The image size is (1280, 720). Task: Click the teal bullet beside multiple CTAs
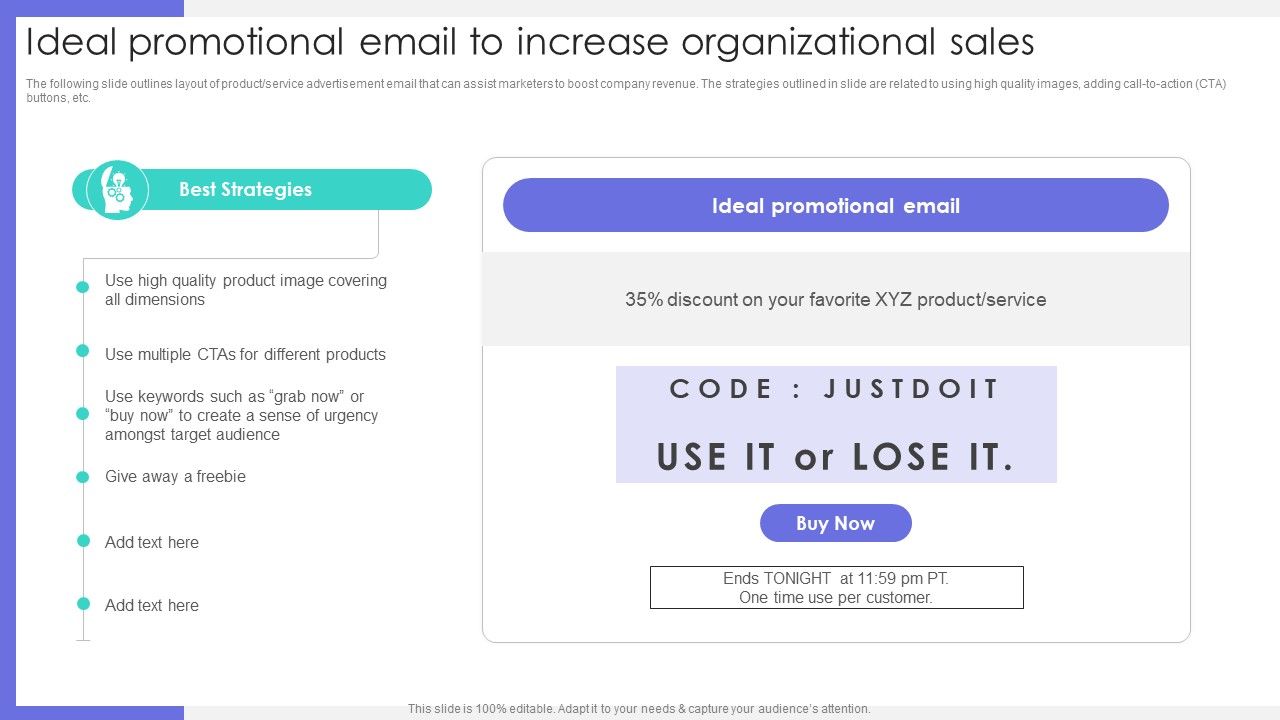pos(83,350)
